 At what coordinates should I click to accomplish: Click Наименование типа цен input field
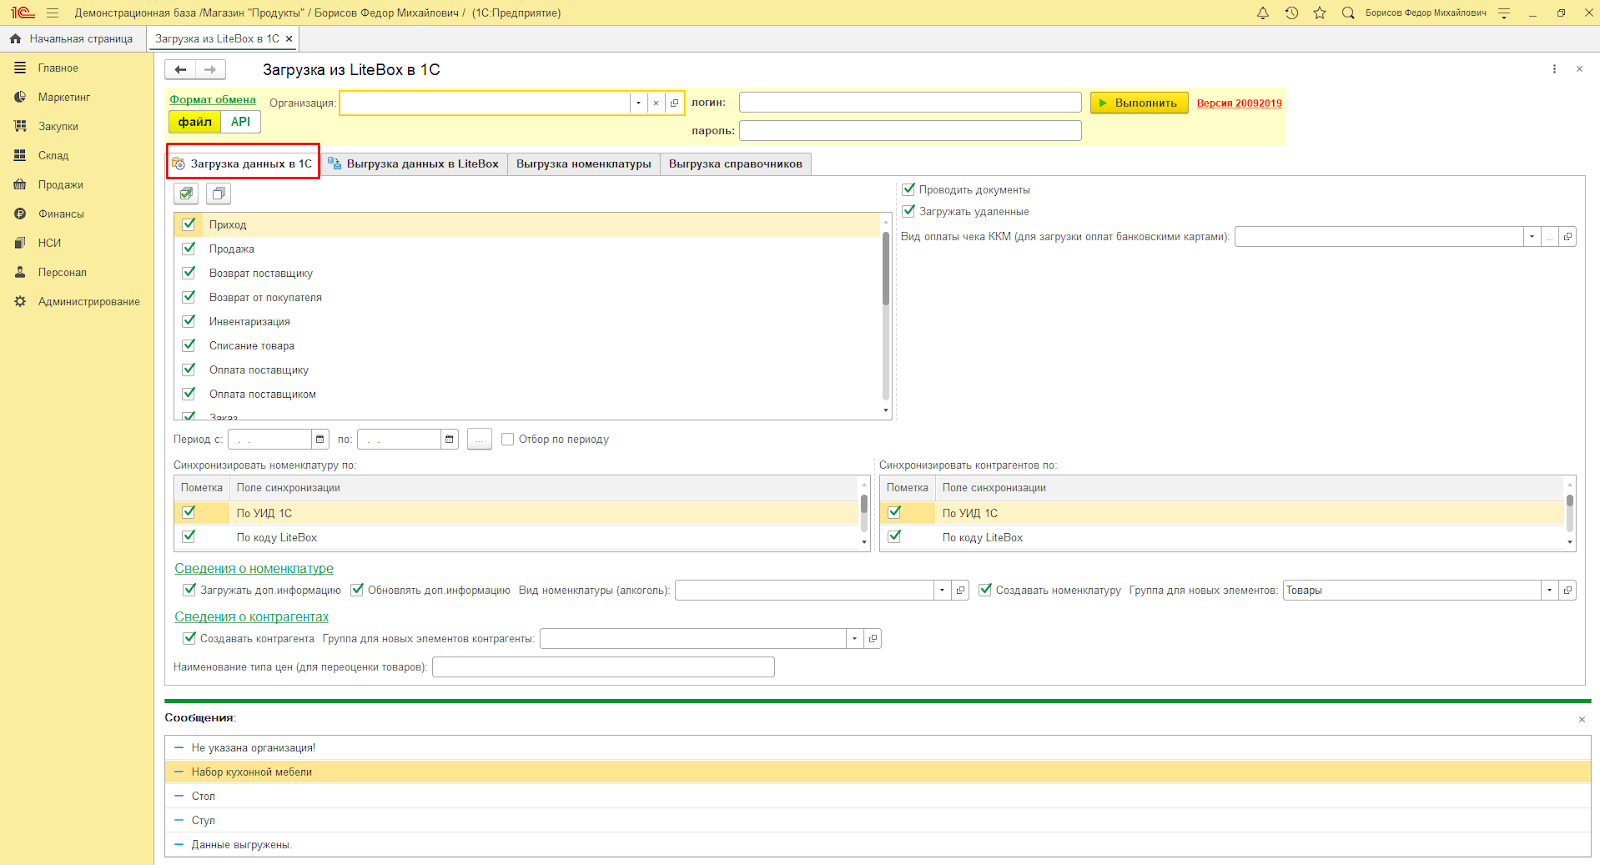tap(603, 667)
